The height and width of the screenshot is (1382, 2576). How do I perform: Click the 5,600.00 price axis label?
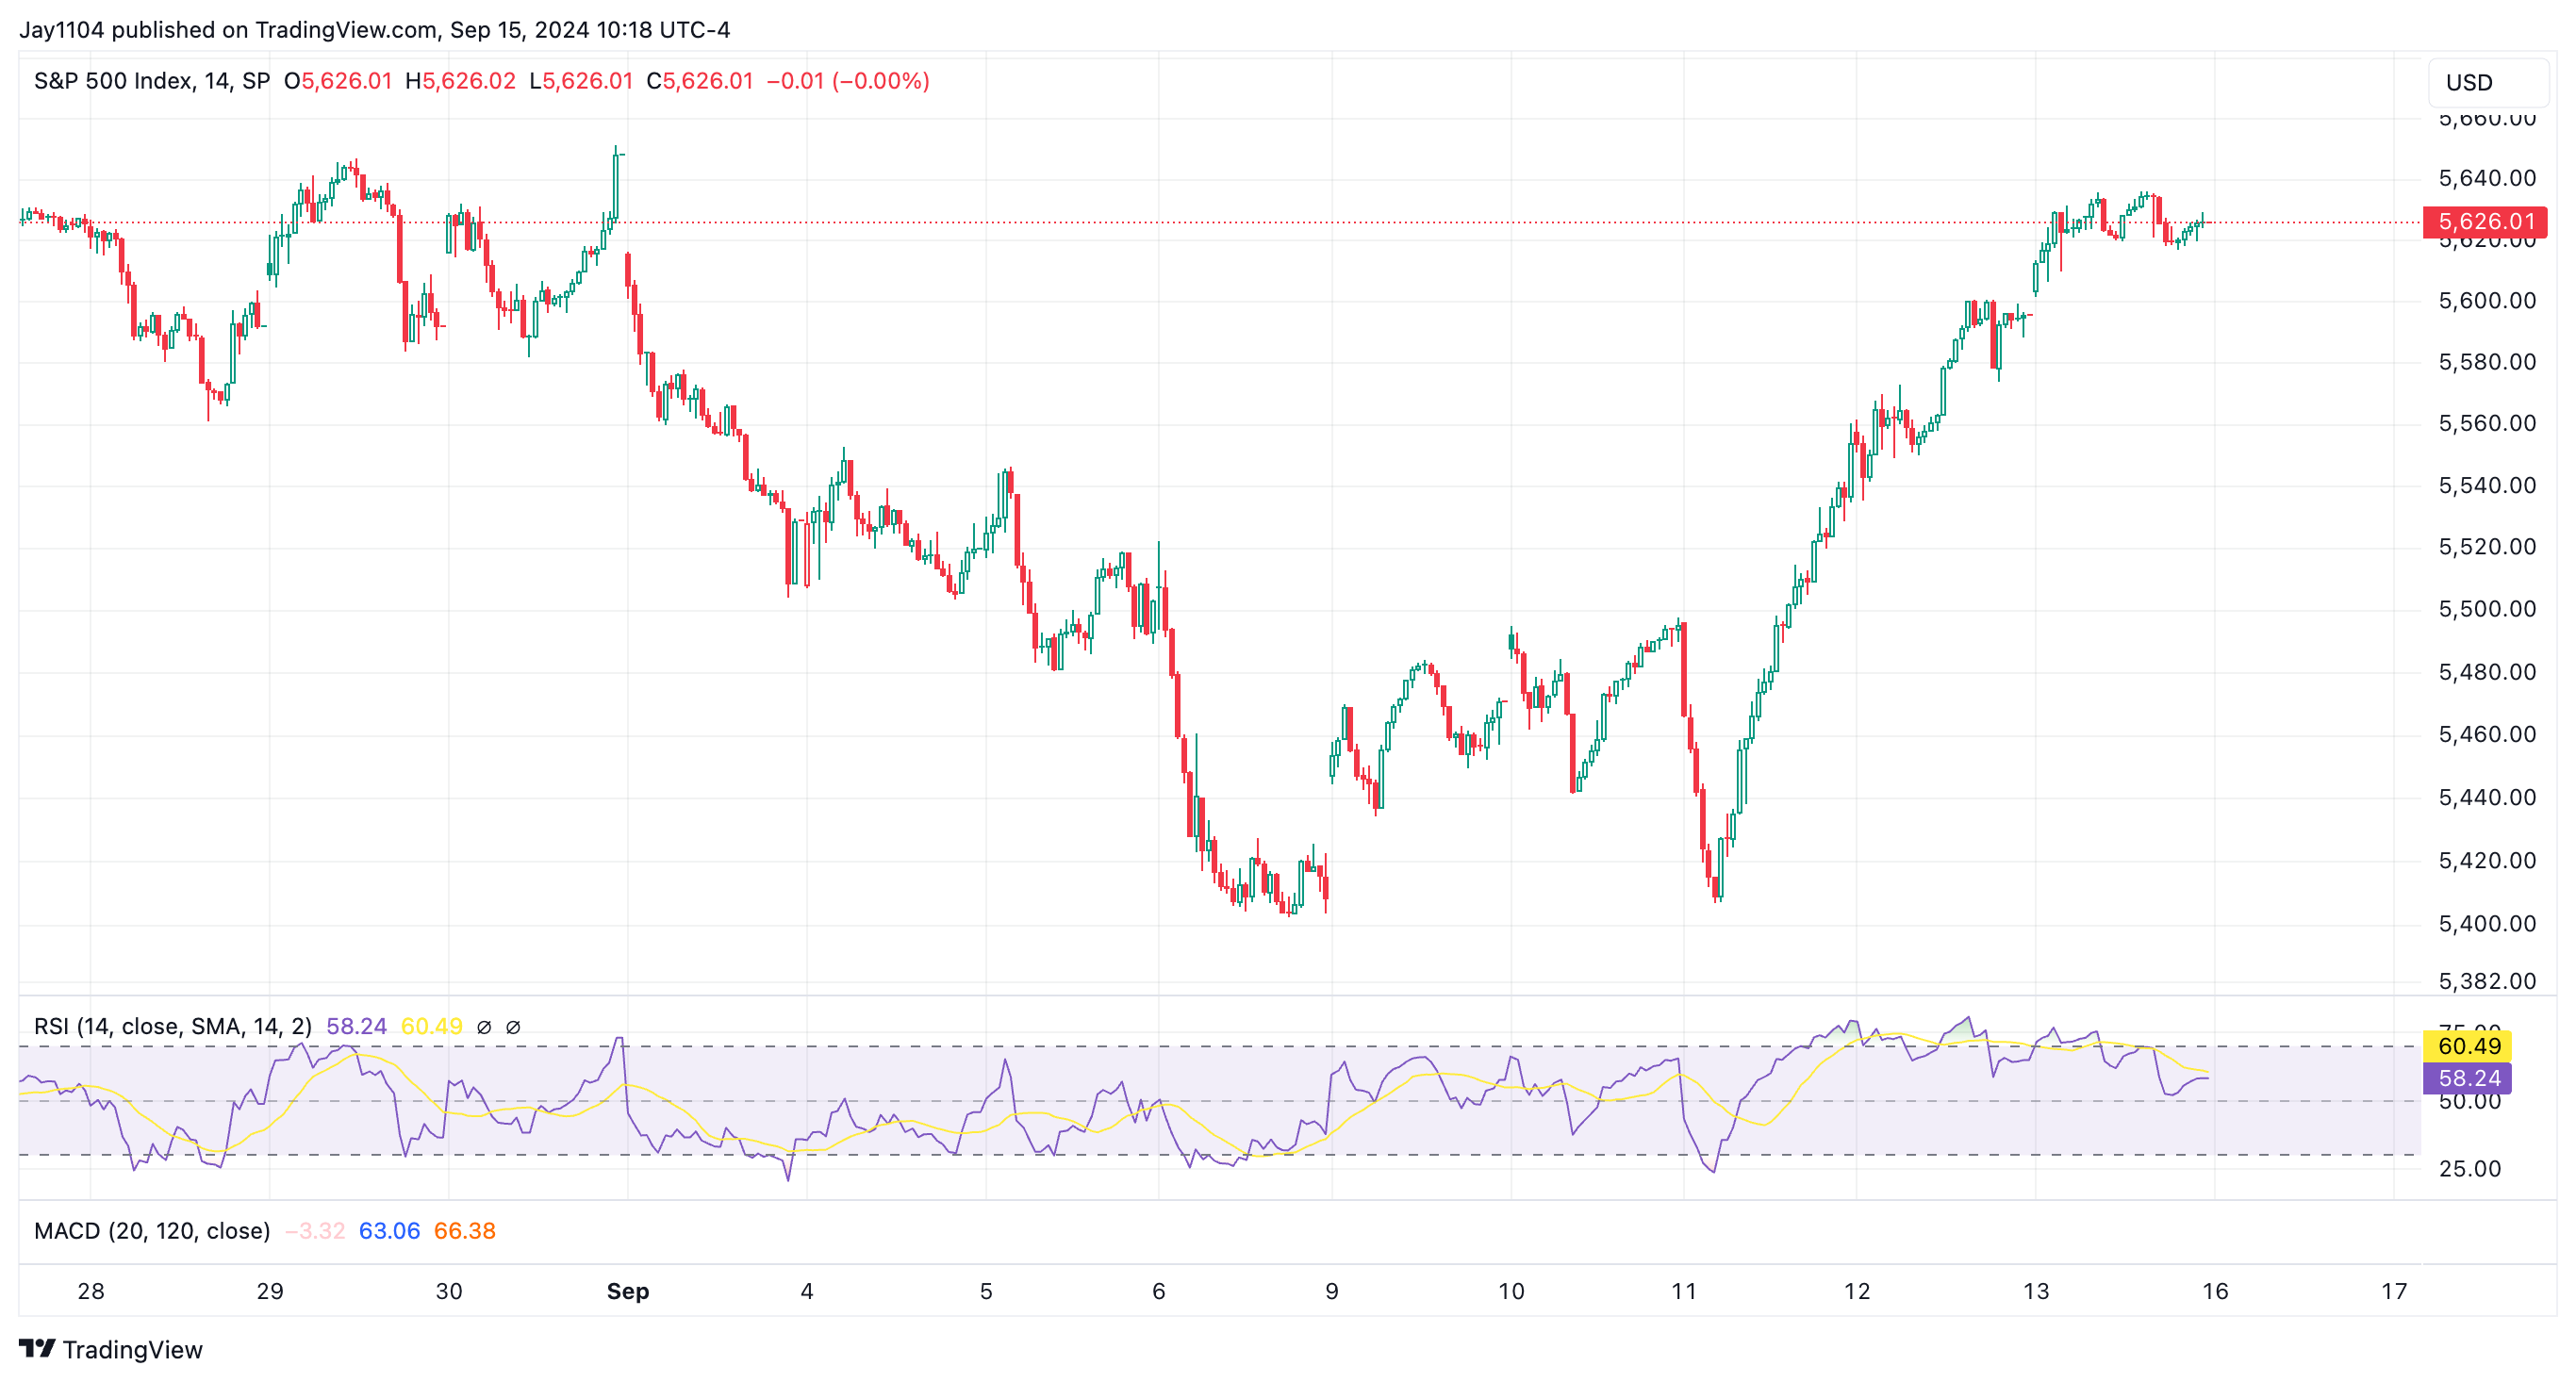pyautogui.click(x=2487, y=301)
